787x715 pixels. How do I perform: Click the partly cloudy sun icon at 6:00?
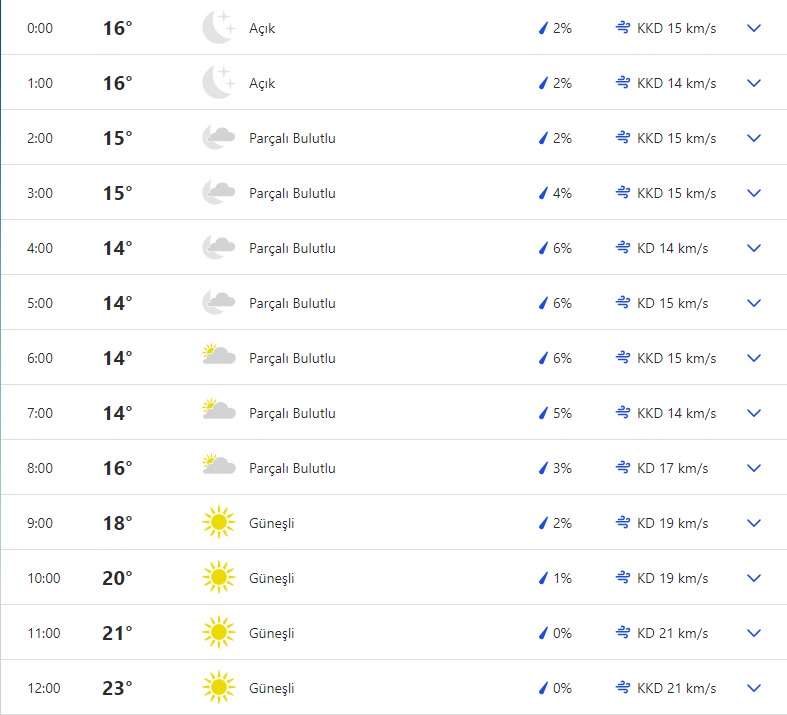(218, 357)
